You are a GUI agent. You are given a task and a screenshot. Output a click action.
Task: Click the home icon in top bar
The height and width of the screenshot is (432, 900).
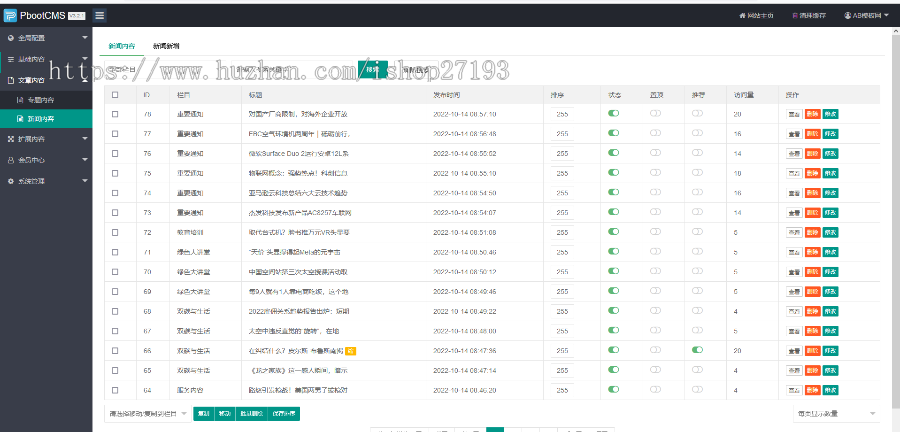coord(742,15)
